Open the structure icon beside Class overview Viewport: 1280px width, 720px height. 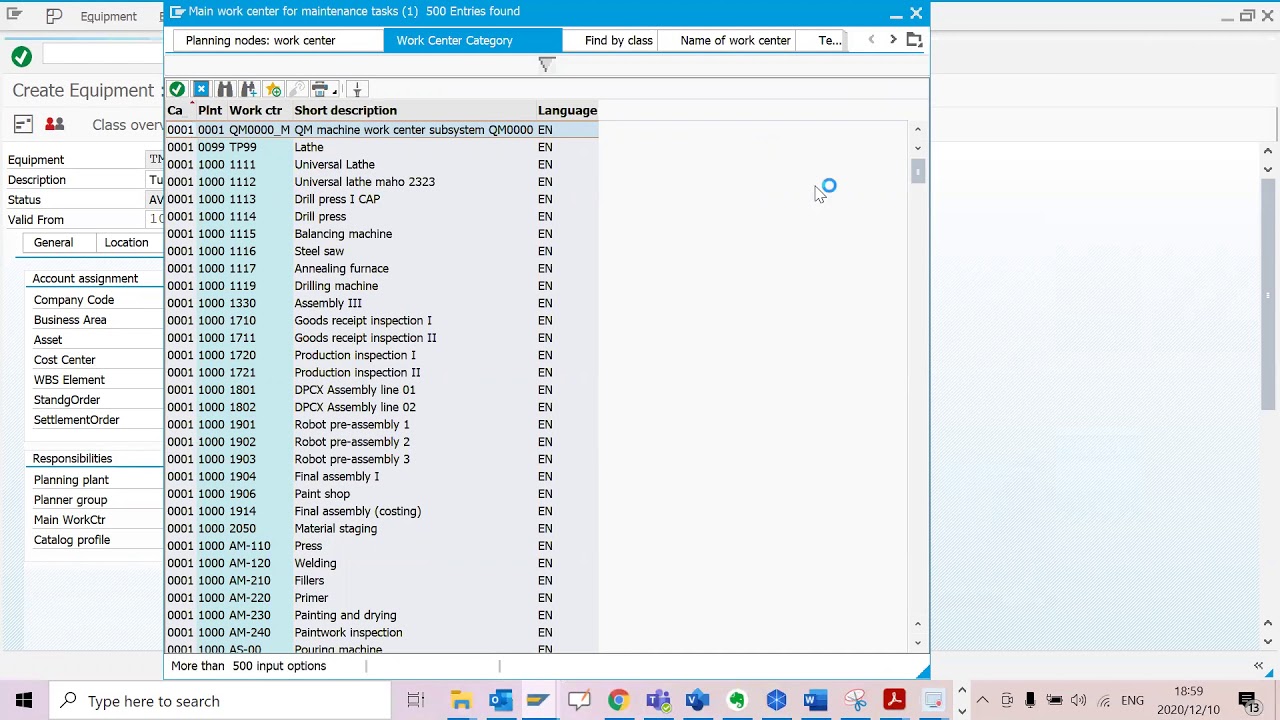(23, 124)
